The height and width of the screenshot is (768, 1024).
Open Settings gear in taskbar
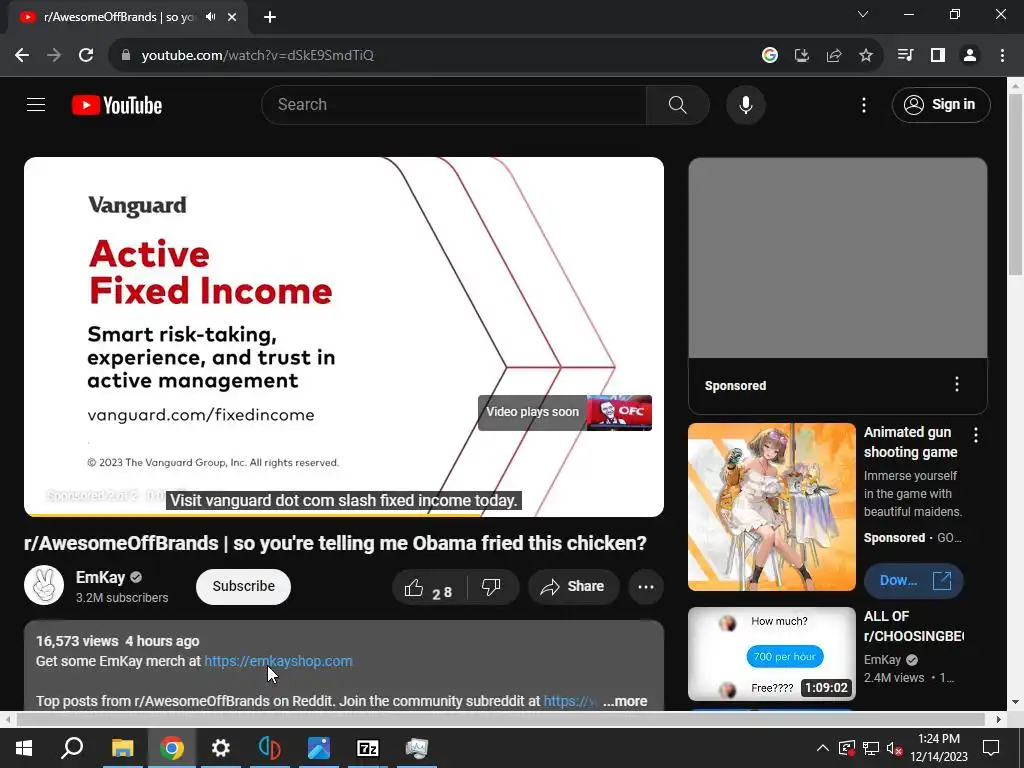[221, 748]
